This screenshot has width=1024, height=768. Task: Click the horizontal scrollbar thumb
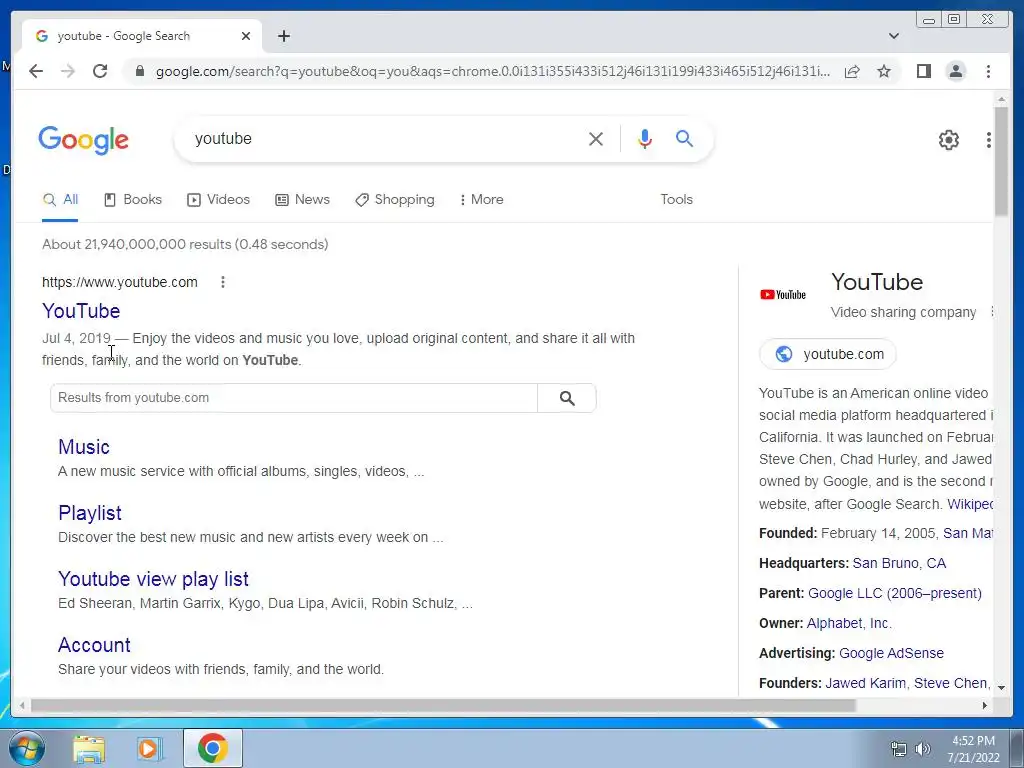(443, 705)
